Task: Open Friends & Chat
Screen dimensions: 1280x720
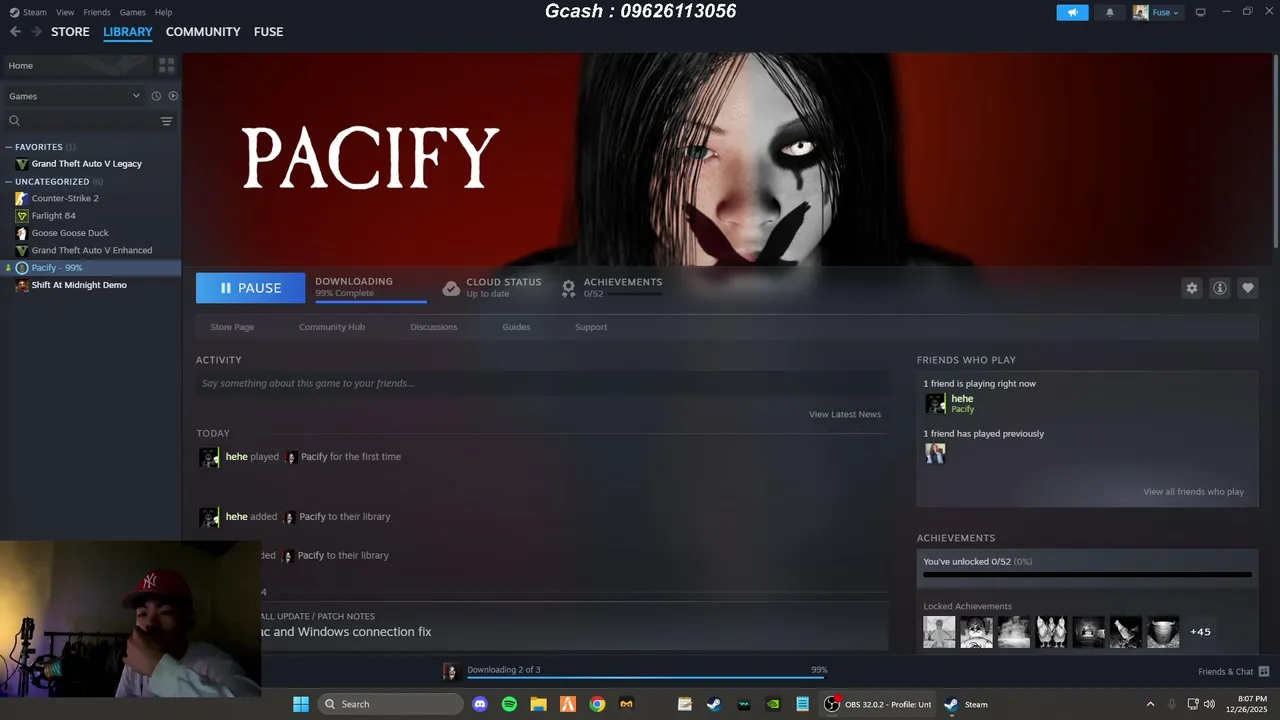Action: tap(1233, 672)
